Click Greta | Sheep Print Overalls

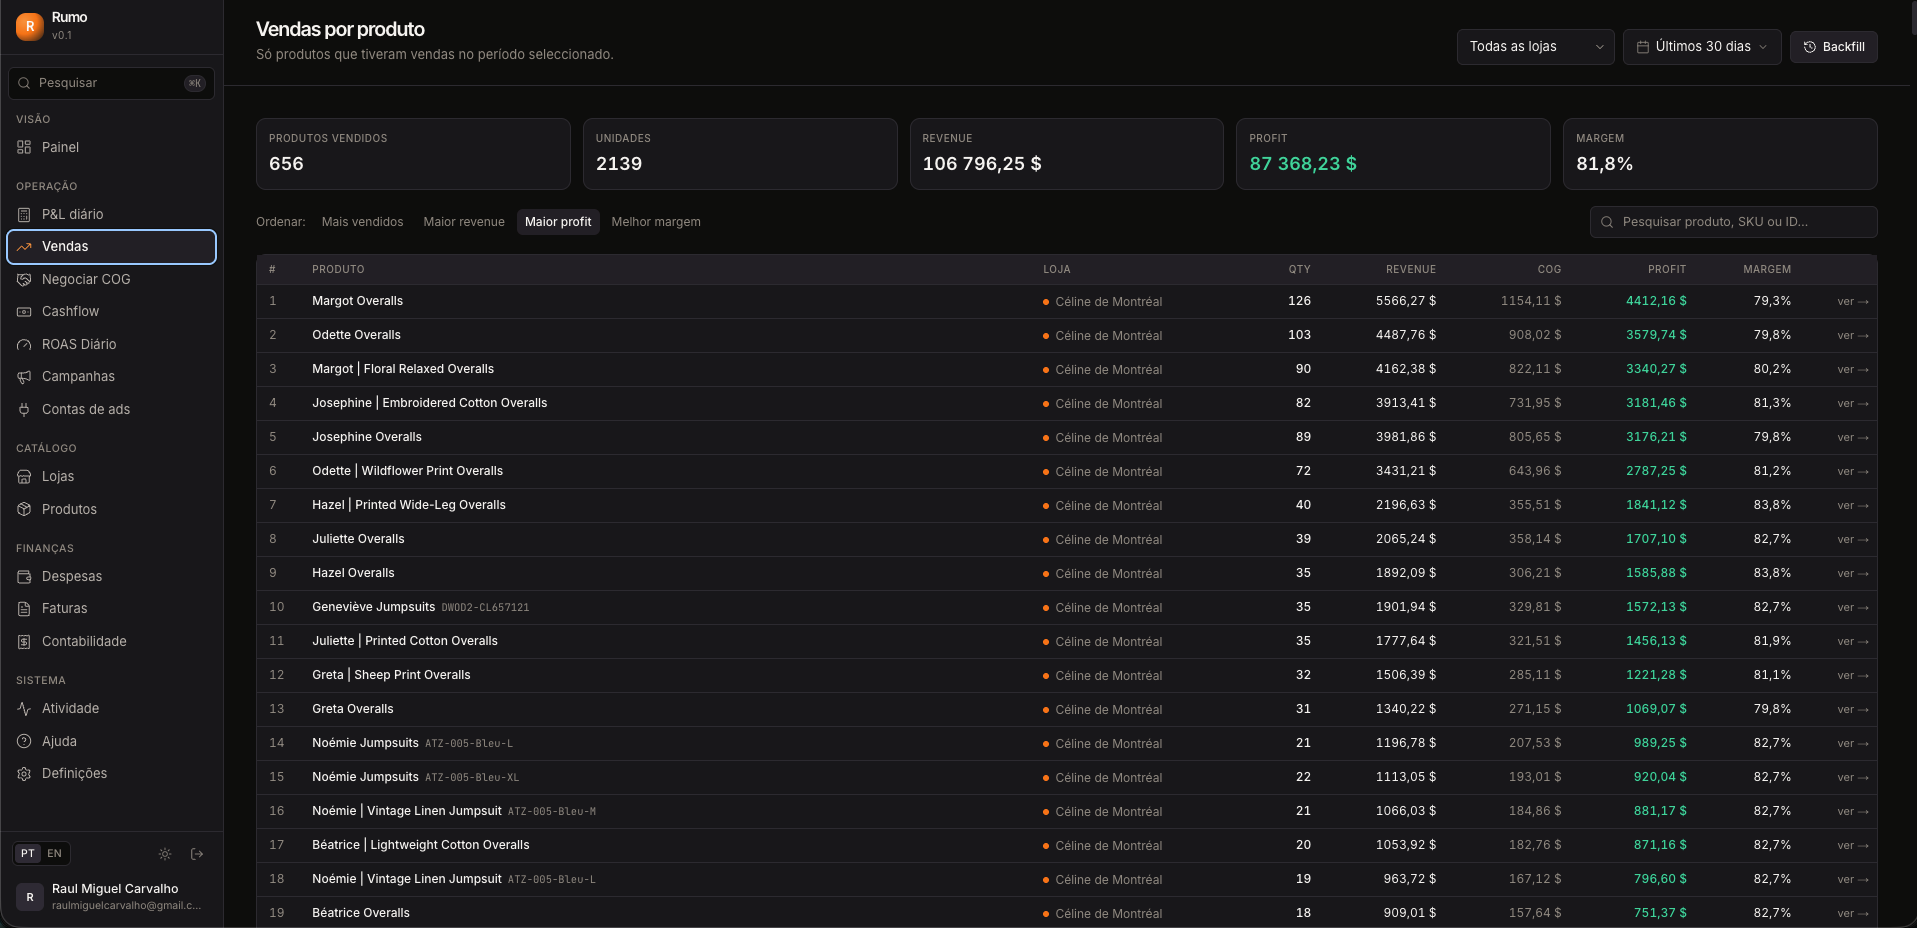[x=391, y=675]
